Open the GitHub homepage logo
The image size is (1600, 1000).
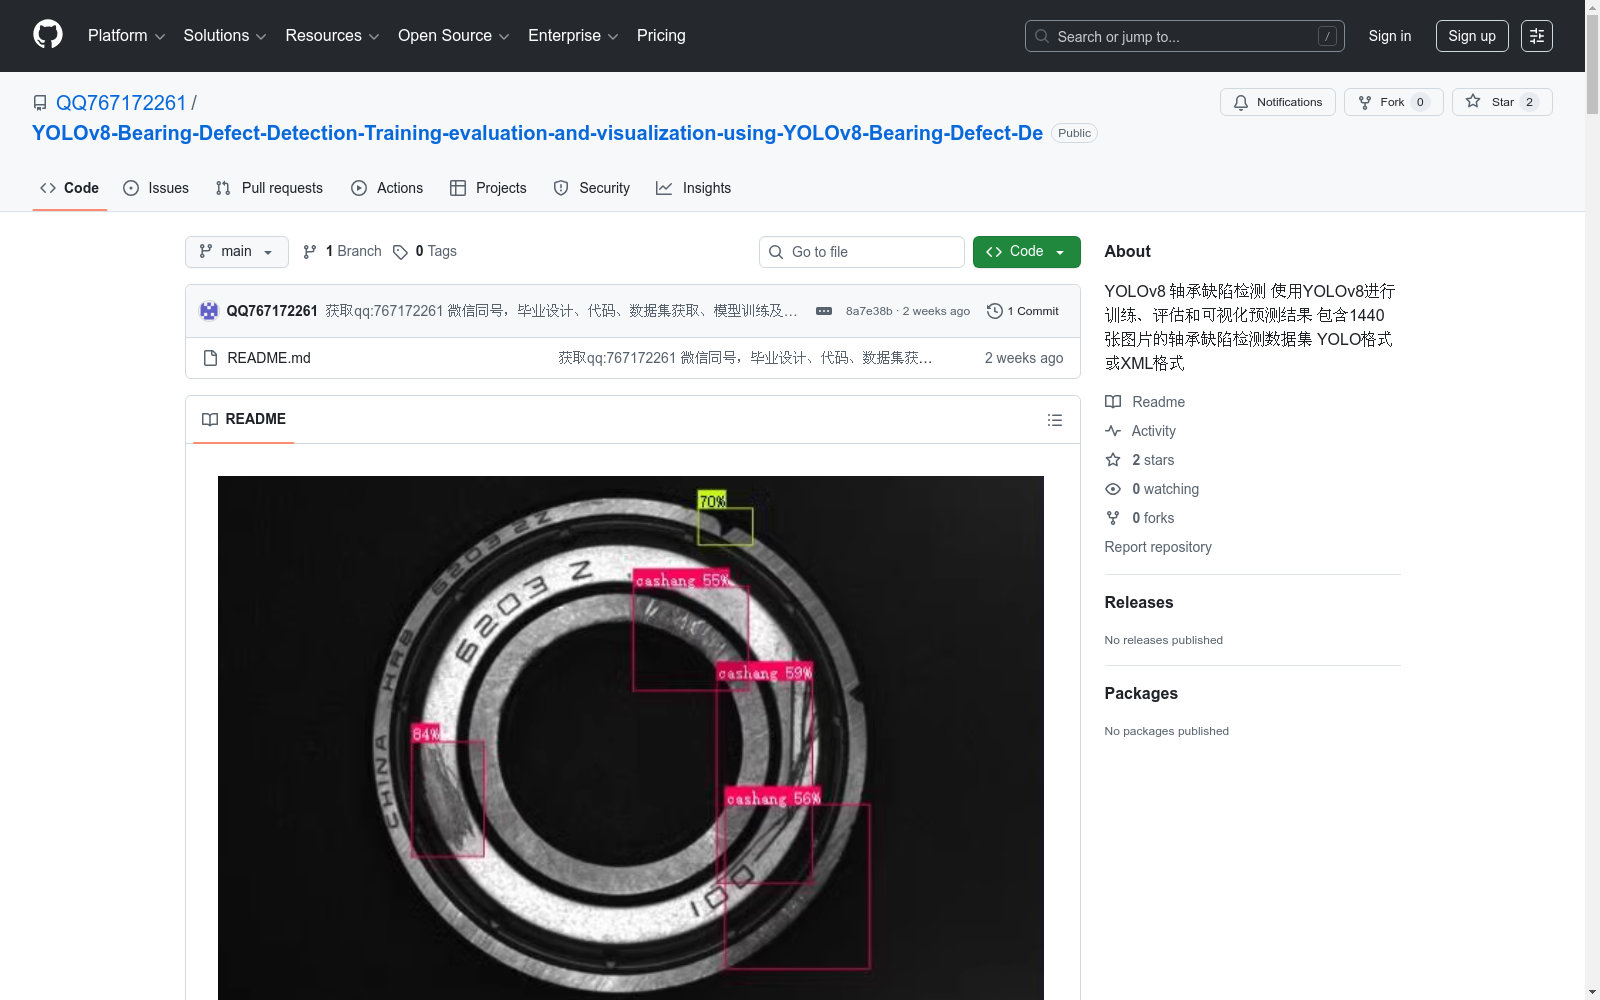pos(48,35)
